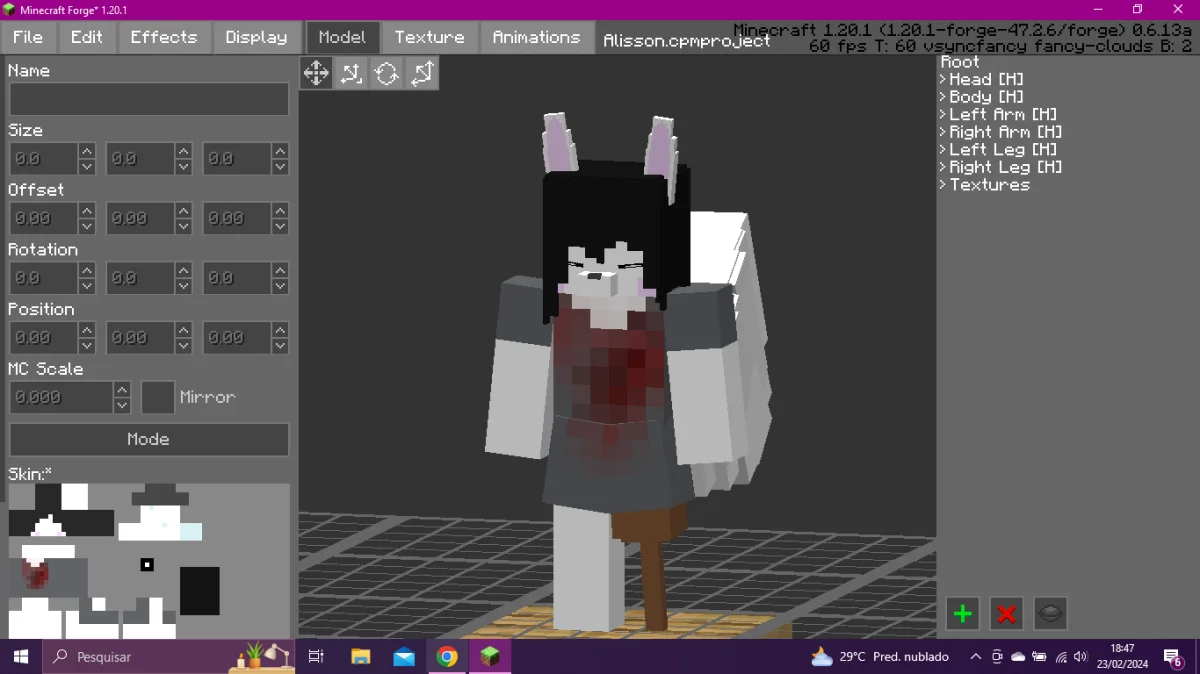Open the Windows Start menu
Image resolution: width=1200 pixels, height=674 pixels.
[21, 657]
